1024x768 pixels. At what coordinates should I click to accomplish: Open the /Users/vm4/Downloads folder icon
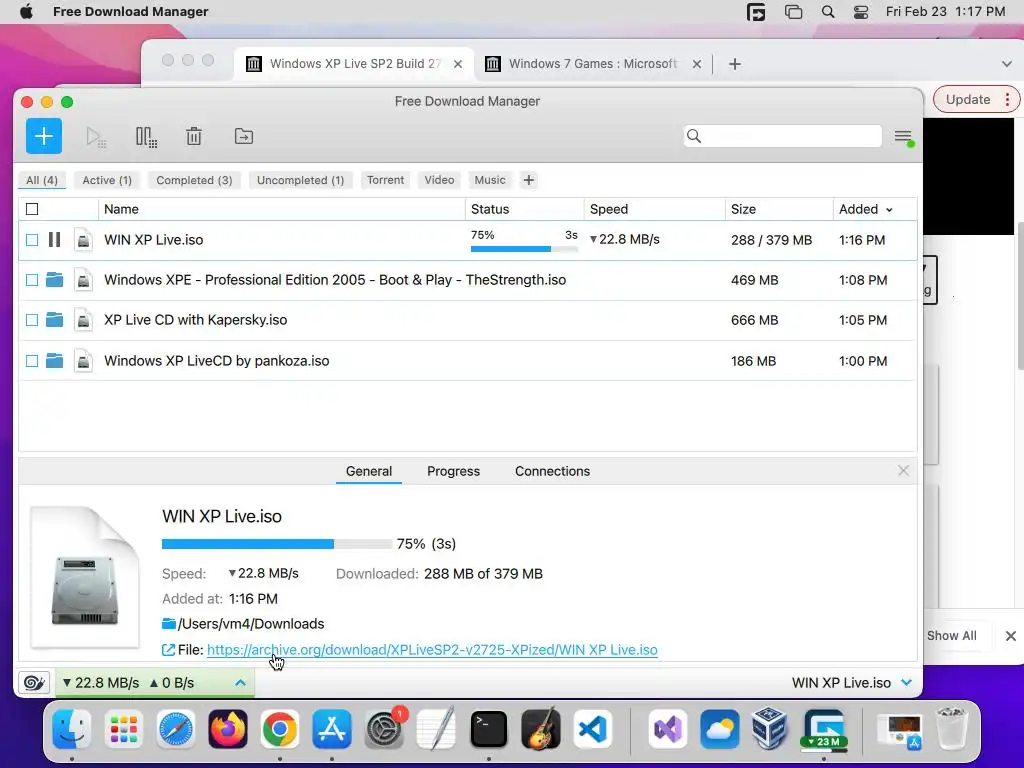(168, 624)
